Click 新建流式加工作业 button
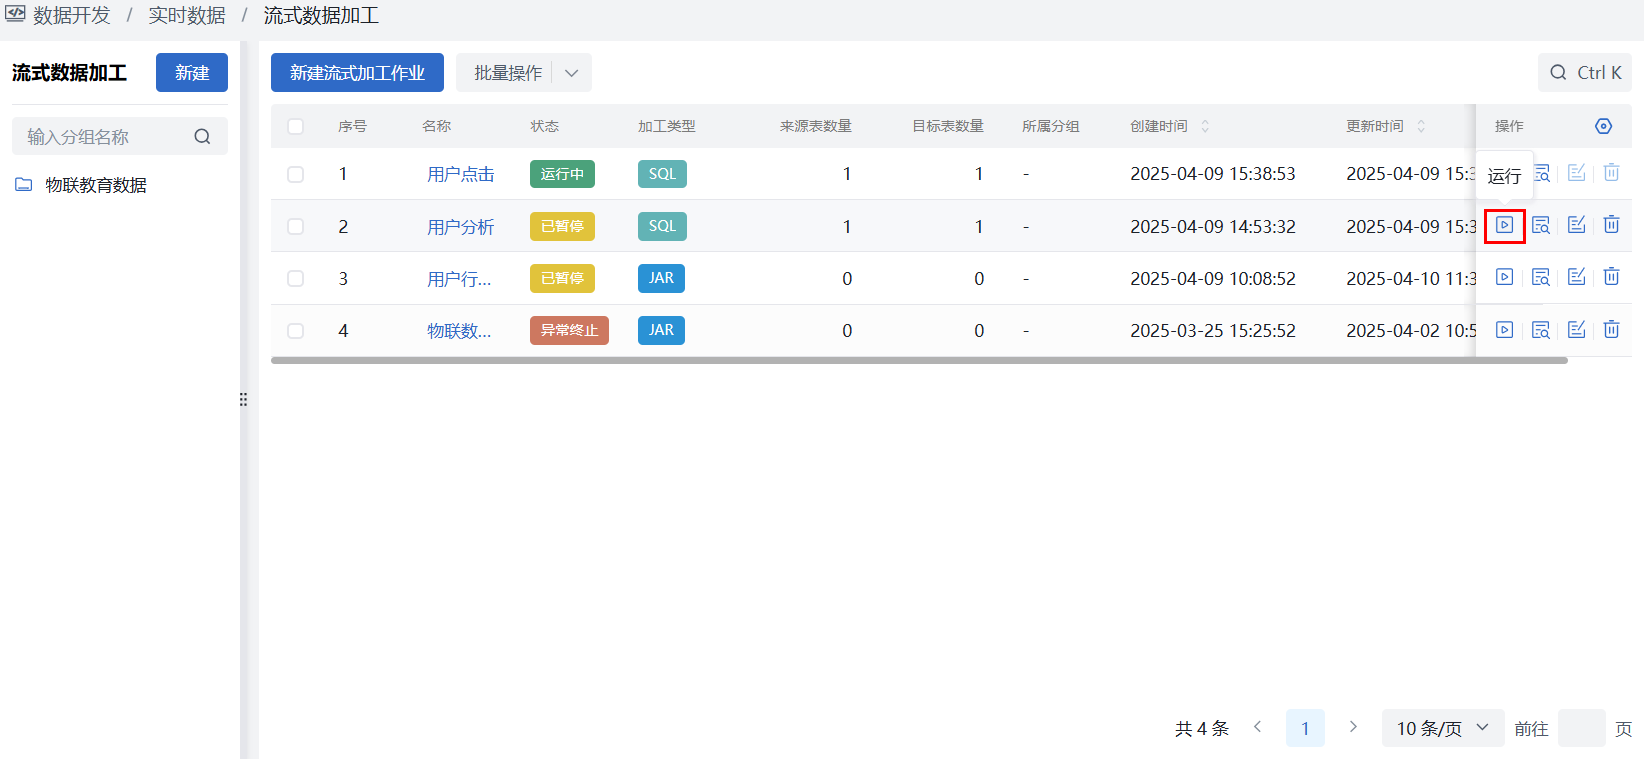This screenshot has width=1644, height=759. click(x=357, y=73)
